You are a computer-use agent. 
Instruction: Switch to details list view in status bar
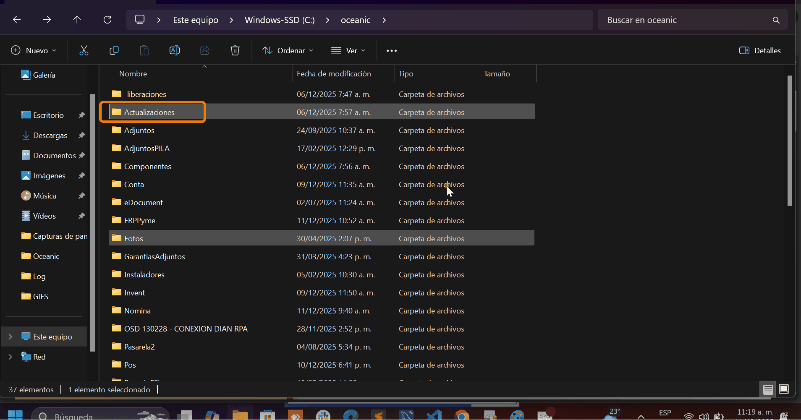[767, 389]
